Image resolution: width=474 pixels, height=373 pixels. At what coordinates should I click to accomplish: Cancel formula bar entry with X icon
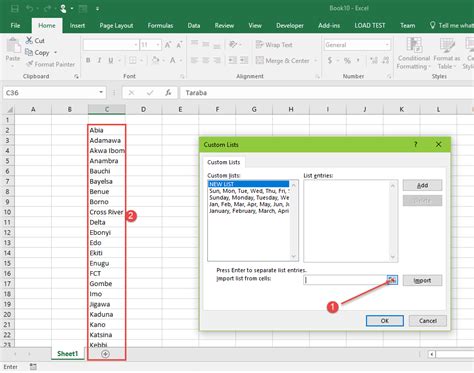tap(131, 93)
